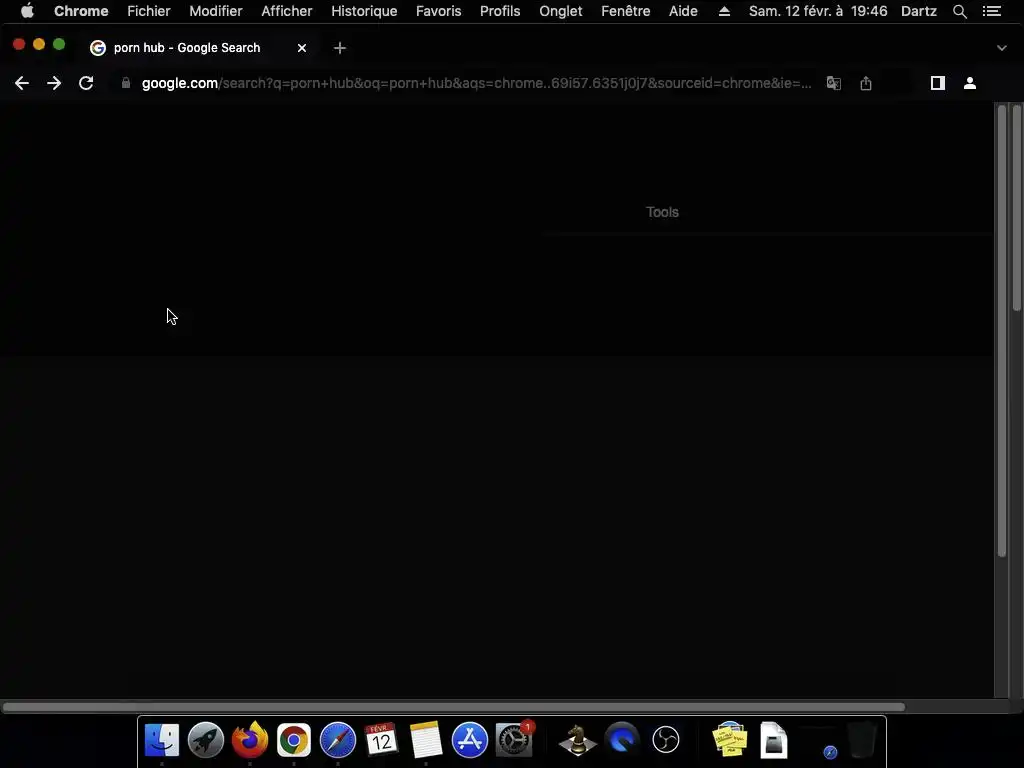Viewport: 1024px width, 768px height.
Task: Open the Historique menu
Action: 364,11
